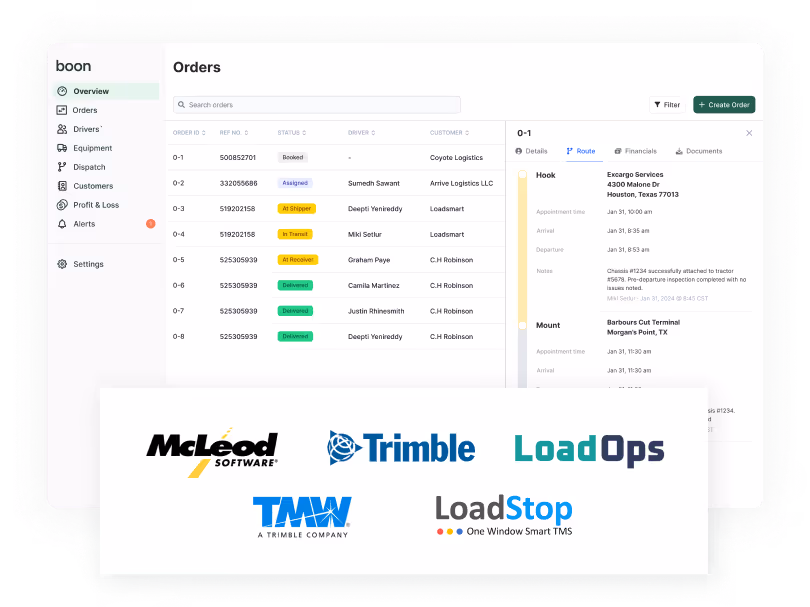Click the orange Alerts notification badge
The height and width of the screenshot is (607, 810).
[x=150, y=224]
